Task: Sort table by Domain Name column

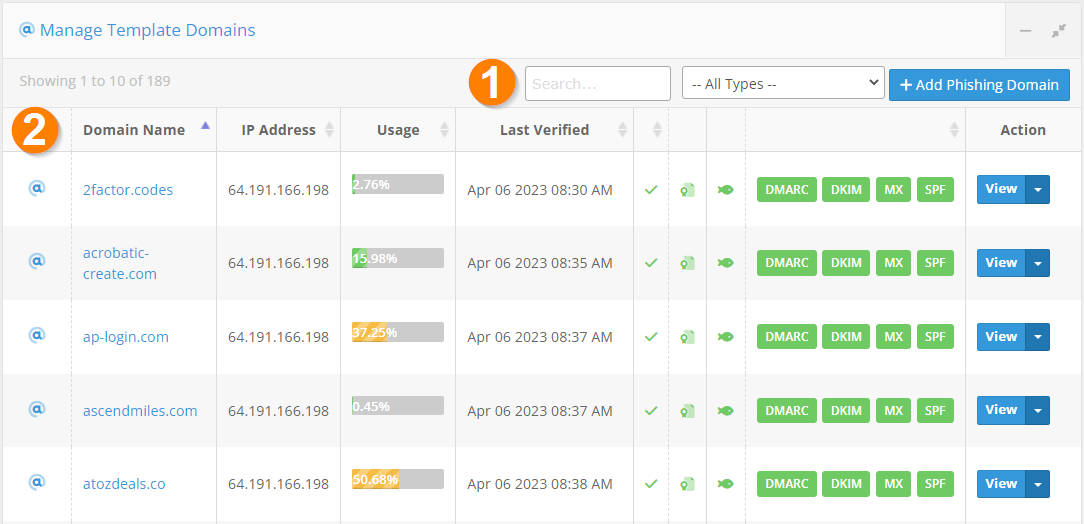Action: (134, 130)
